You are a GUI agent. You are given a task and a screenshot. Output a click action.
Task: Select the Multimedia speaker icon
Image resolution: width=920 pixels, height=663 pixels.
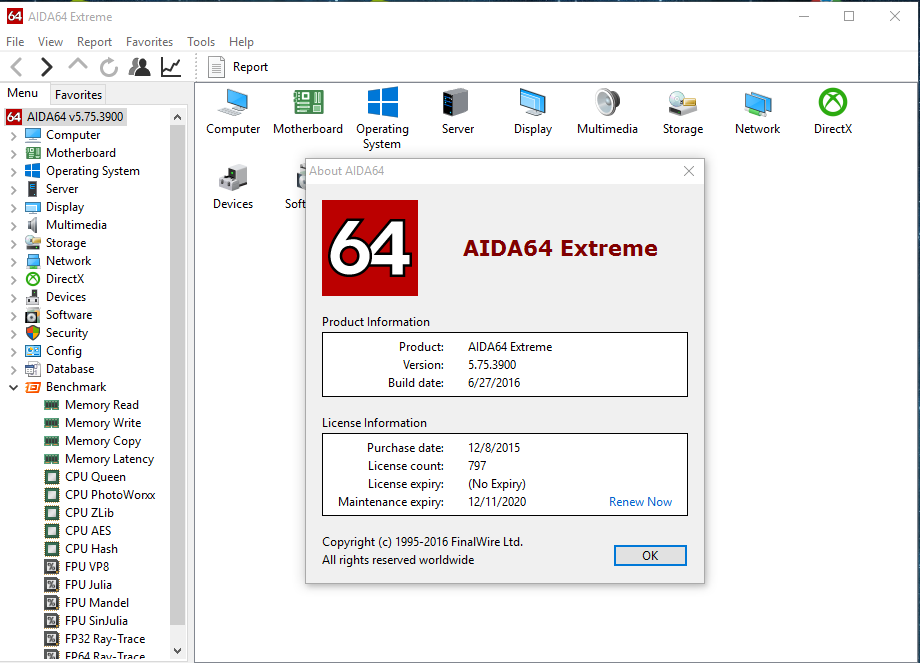pos(607,110)
